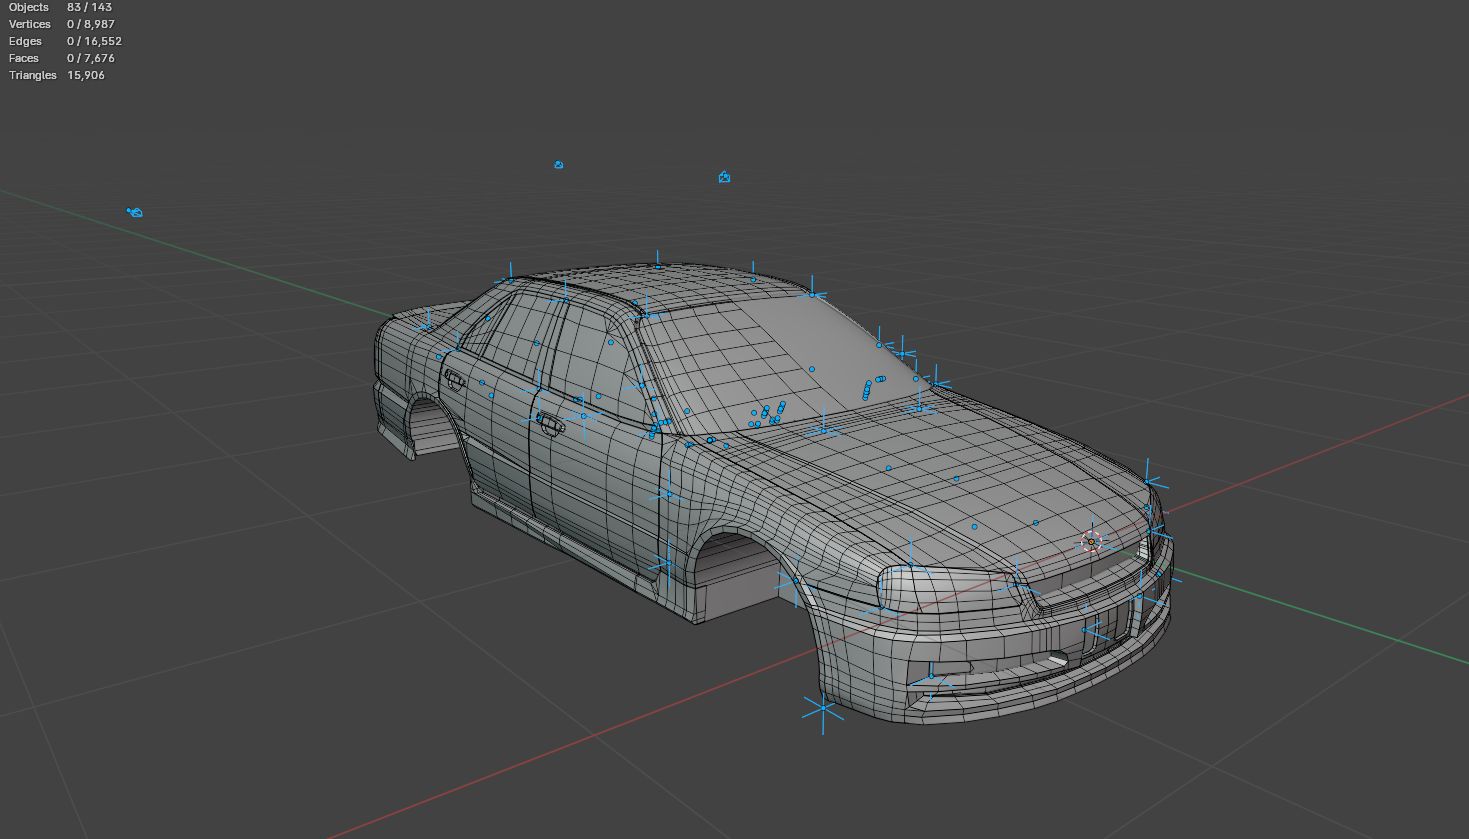Screen dimensions: 1469x839
Task: Select the leftmost camera object above the car
Action: [x=135, y=212]
